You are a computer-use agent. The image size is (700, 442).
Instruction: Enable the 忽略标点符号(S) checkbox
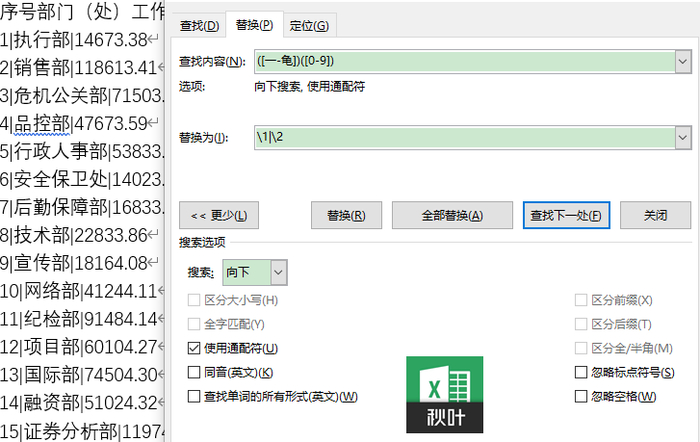581,372
